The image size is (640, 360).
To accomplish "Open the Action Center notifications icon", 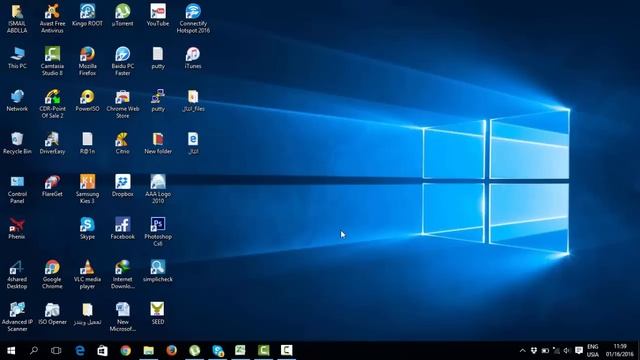I will (x=579, y=351).
